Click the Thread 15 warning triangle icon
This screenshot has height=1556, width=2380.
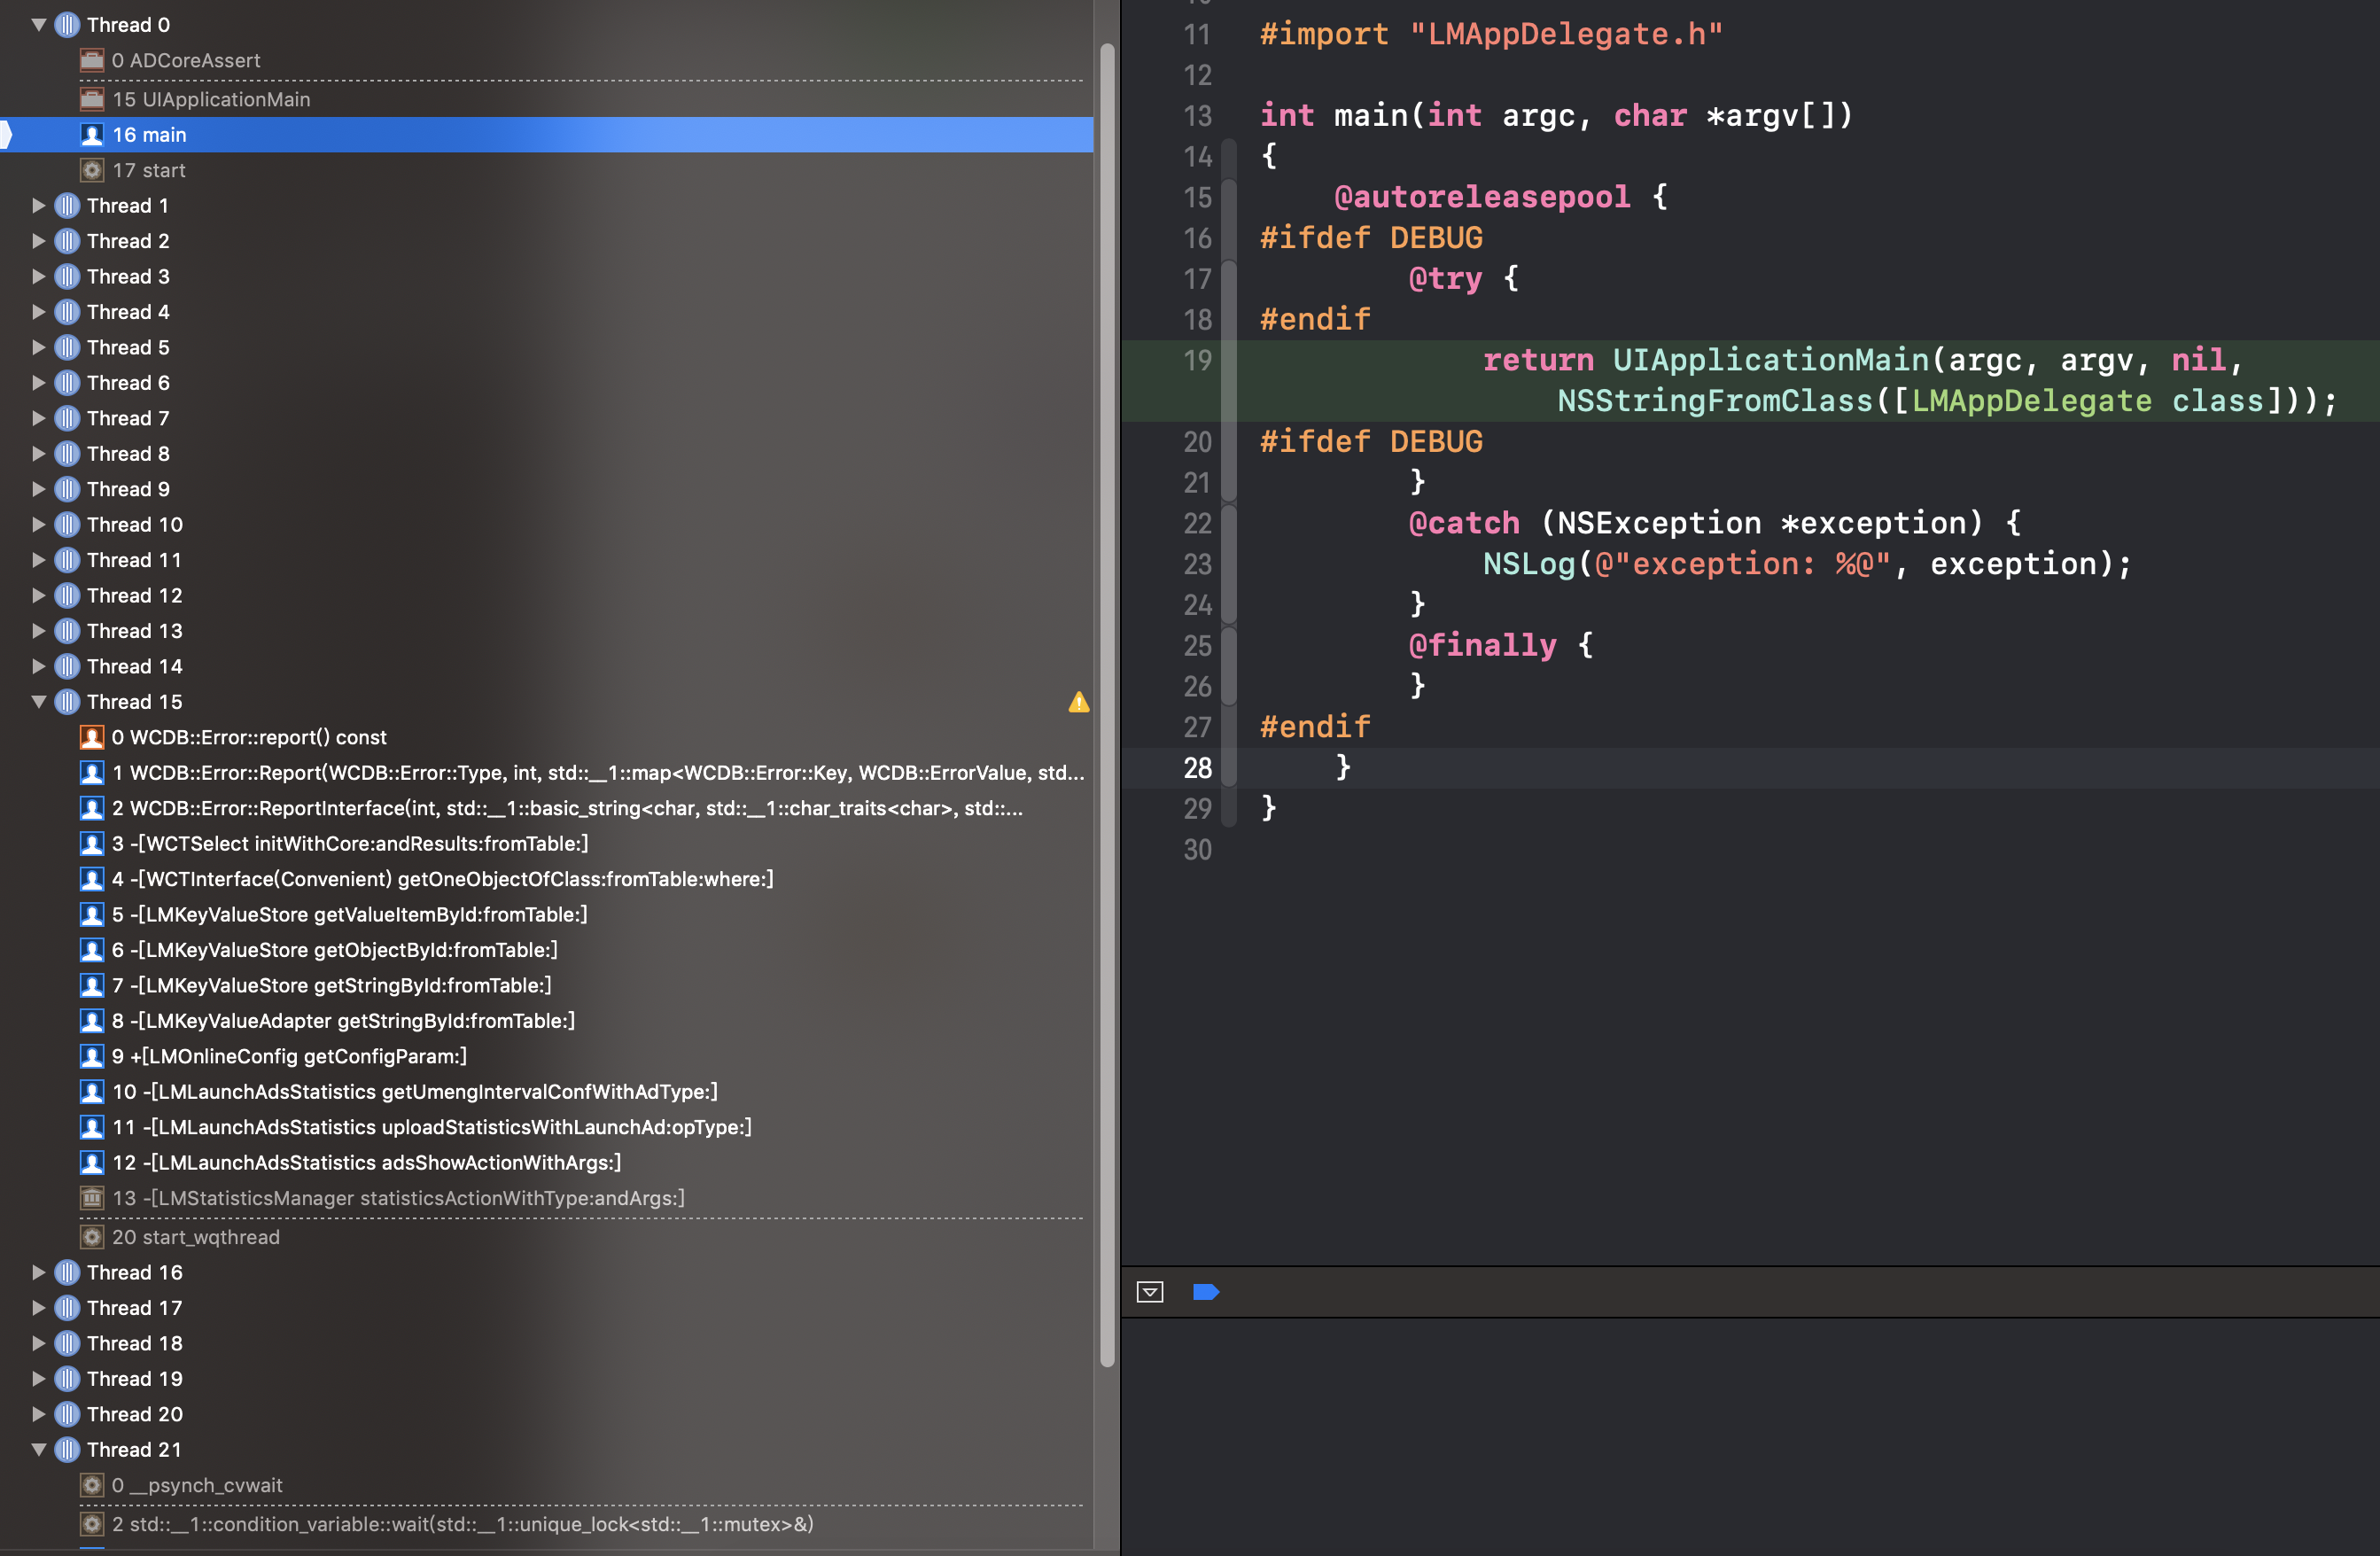(x=1078, y=702)
